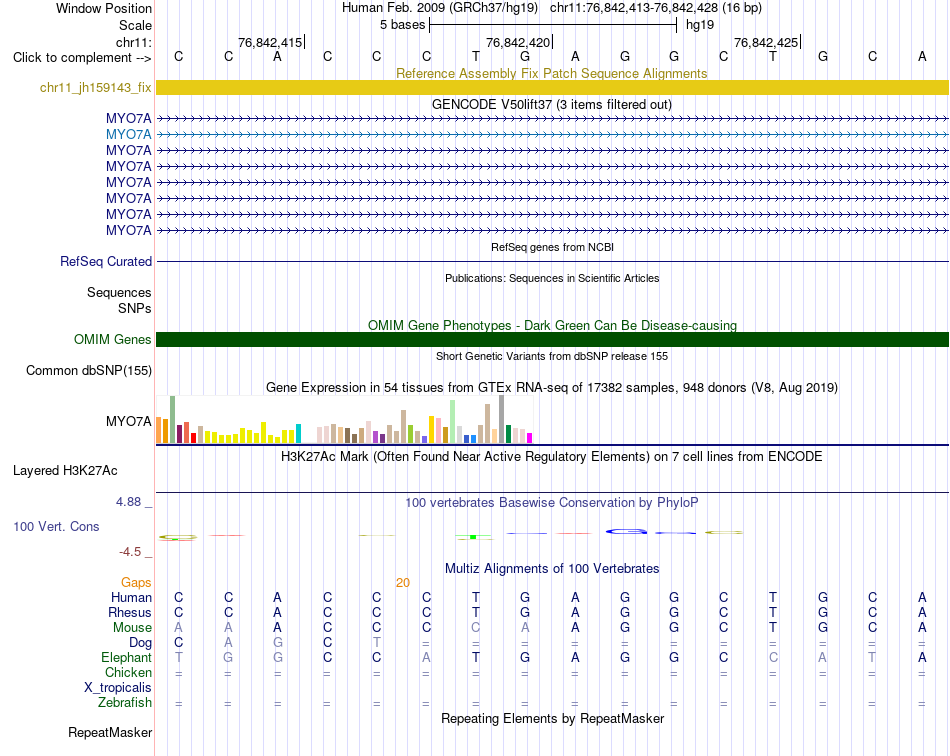Click the Zebrafish species label

pyautogui.click(x=125, y=702)
